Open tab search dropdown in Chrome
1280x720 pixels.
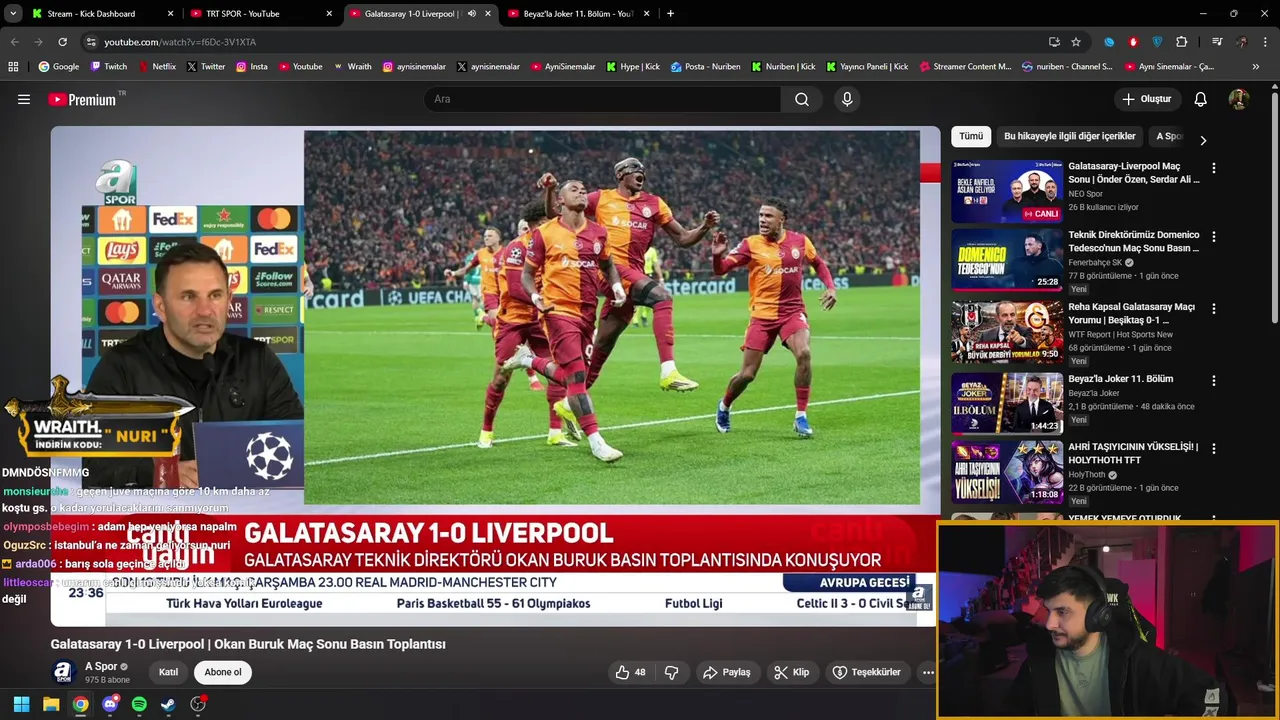pos(13,14)
